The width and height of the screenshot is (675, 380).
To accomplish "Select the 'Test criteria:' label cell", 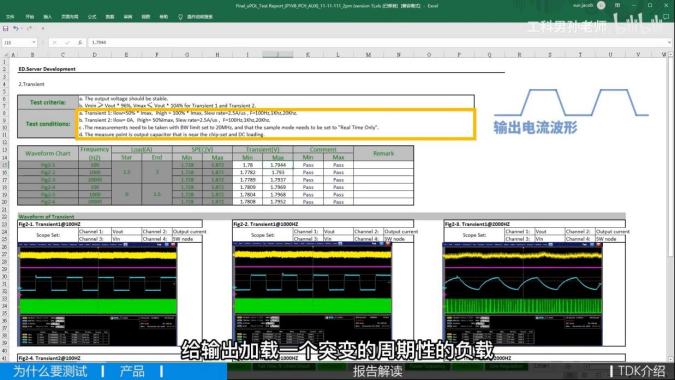I will point(48,102).
